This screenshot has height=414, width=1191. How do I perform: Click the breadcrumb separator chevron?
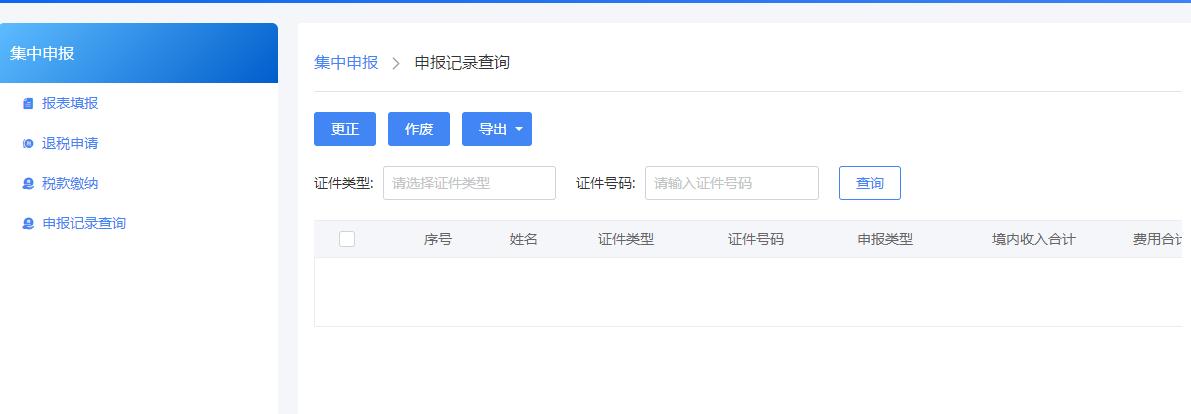tap(396, 63)
